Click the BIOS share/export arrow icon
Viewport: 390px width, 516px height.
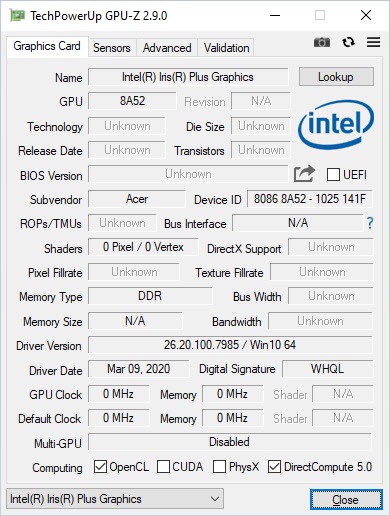304,174
